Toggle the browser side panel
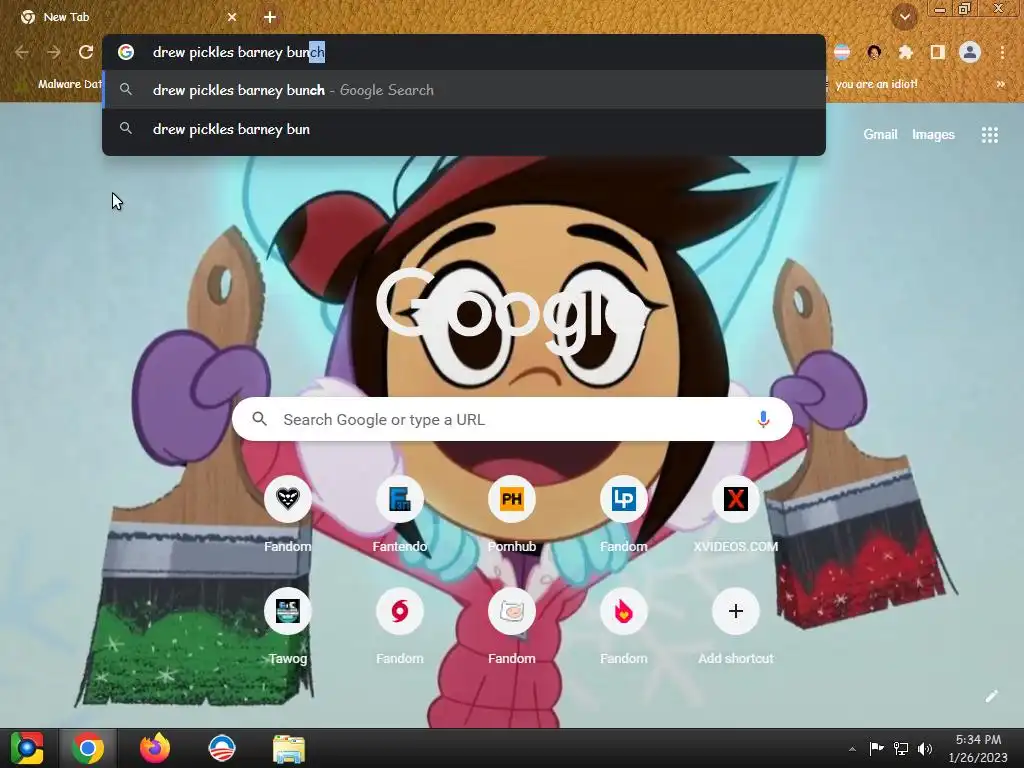The width and height of the screenshot is (1024, 768). (938, 52)
